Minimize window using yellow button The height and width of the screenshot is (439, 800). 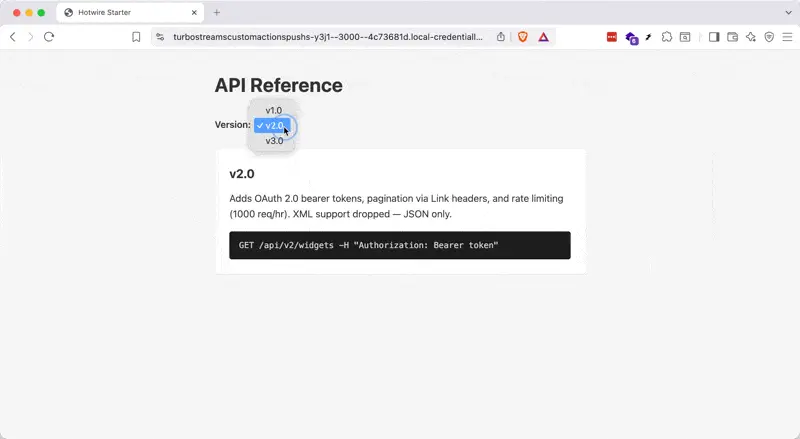pyautogui.click(x=29, y=12)
